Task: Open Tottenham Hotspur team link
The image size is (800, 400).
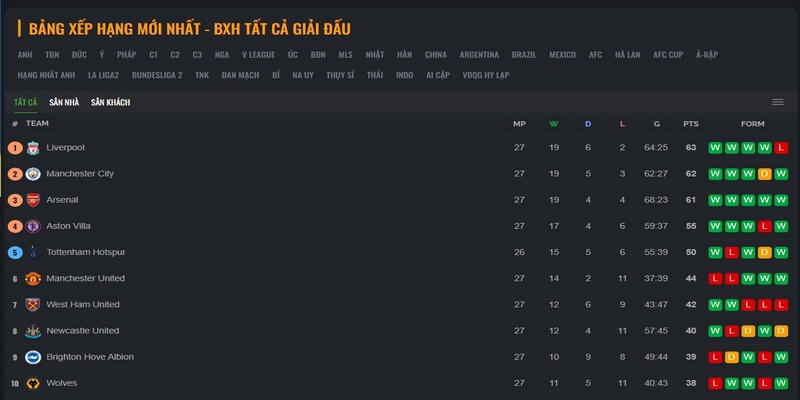Action: (x=86, y=252)
